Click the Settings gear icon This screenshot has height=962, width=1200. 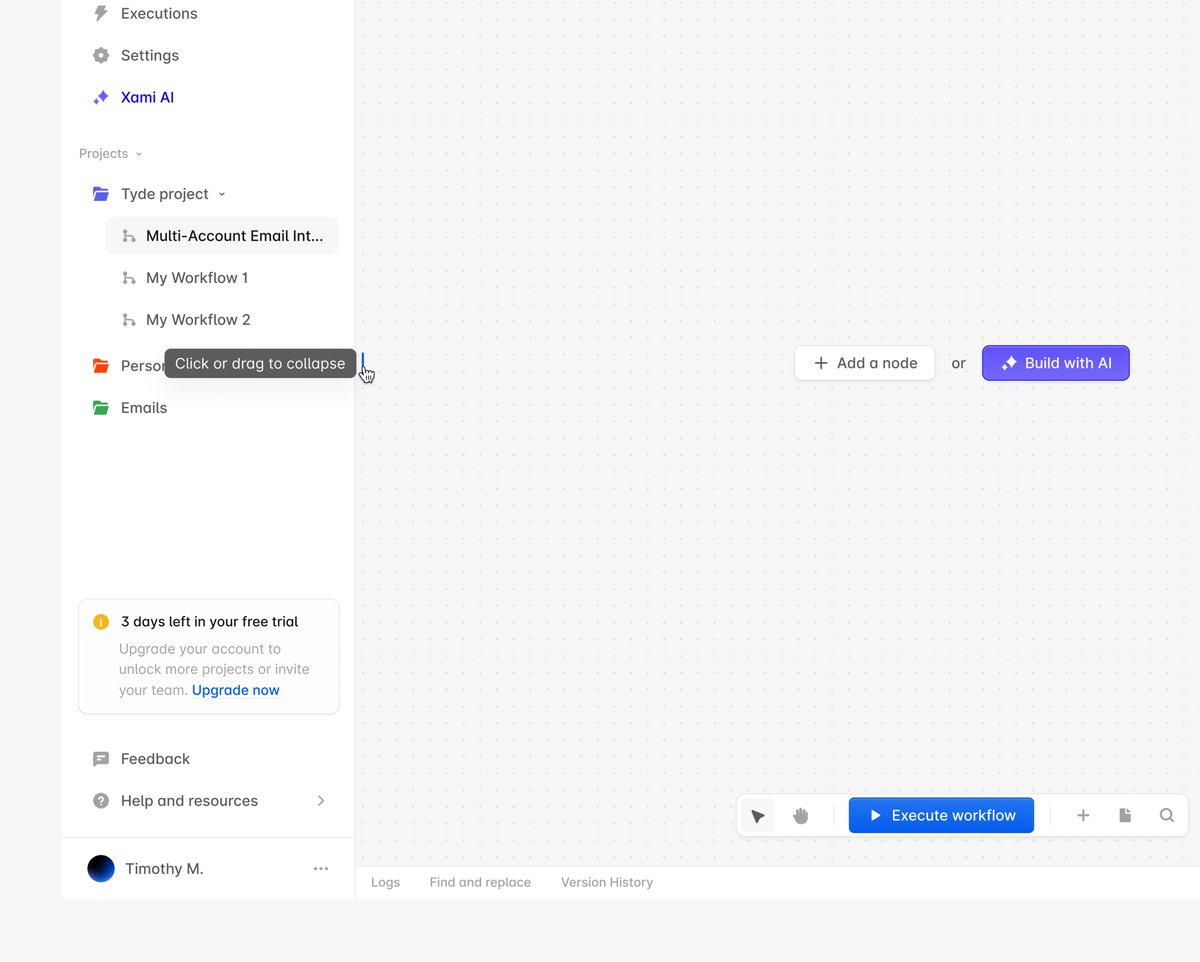click(x=101, y=56)
